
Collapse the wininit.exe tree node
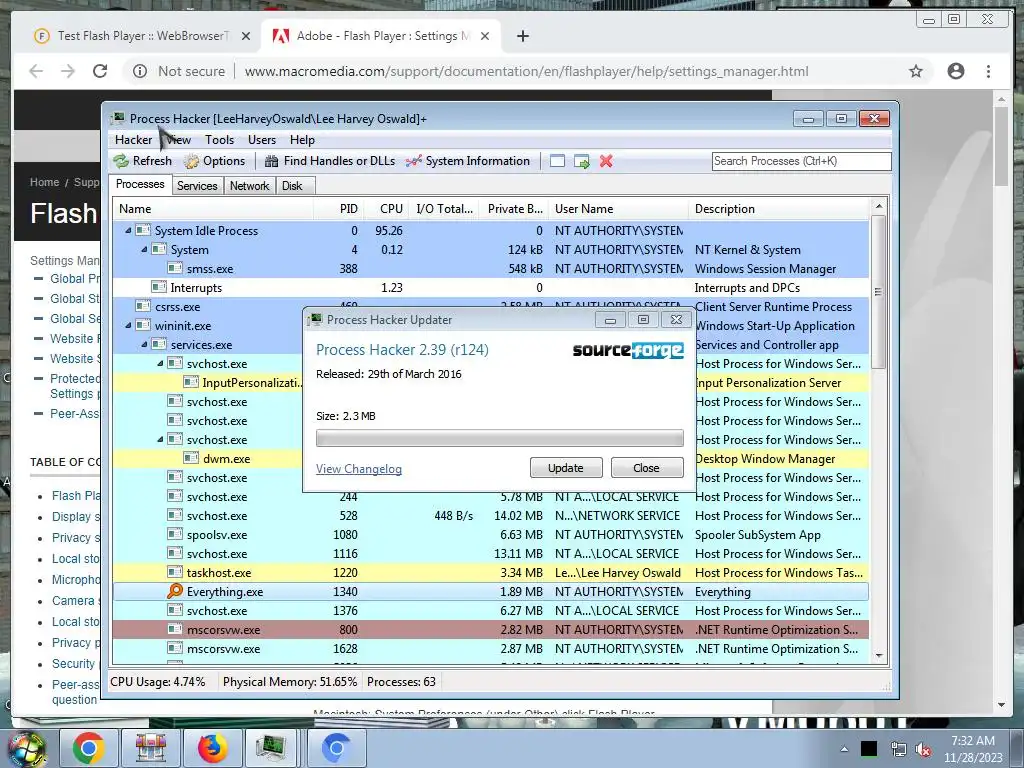(x=128, y=325)
